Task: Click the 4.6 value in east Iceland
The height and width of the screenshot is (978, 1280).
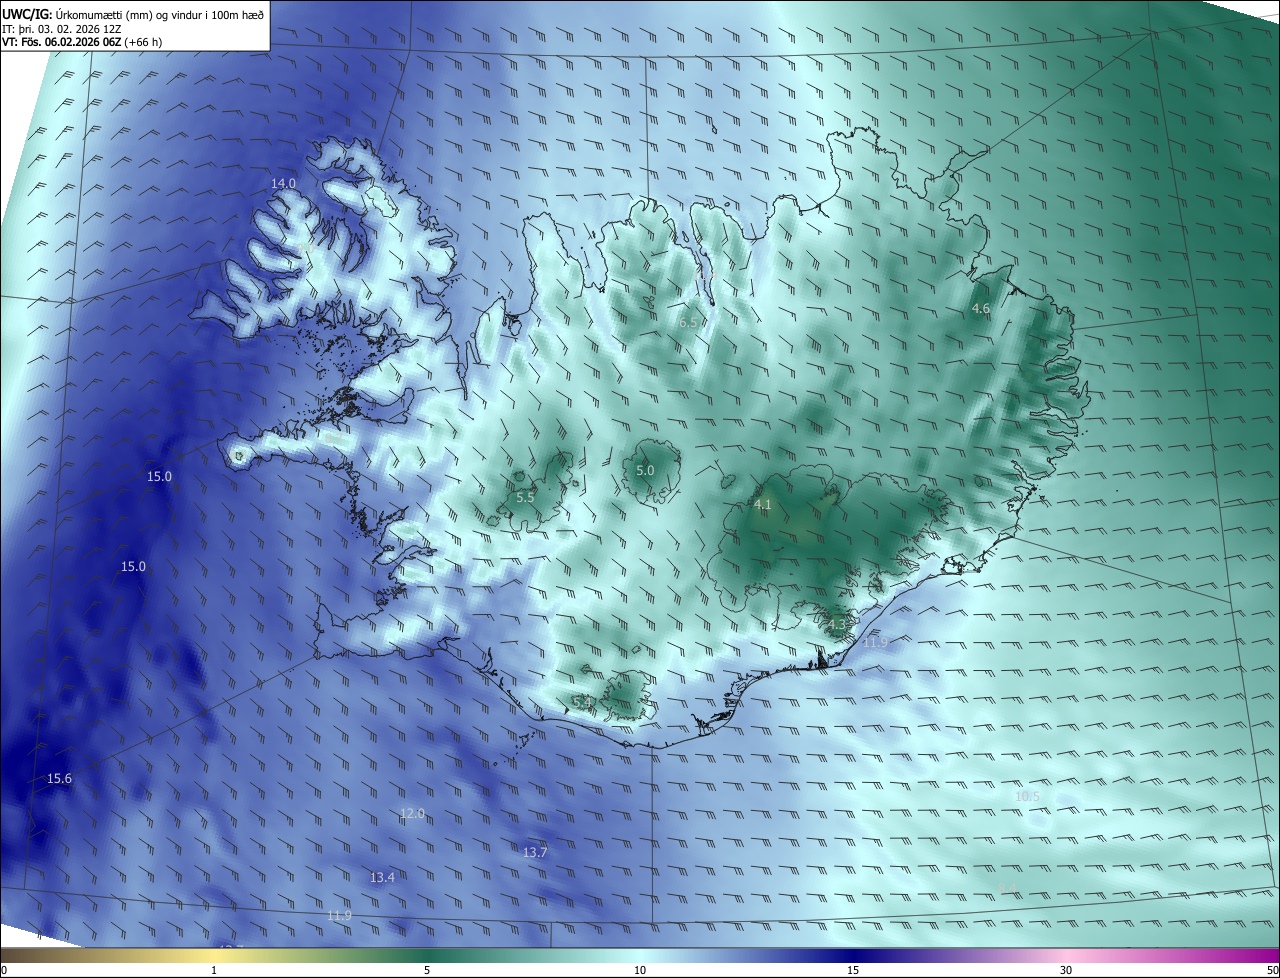Action: [x=981, y=309]
